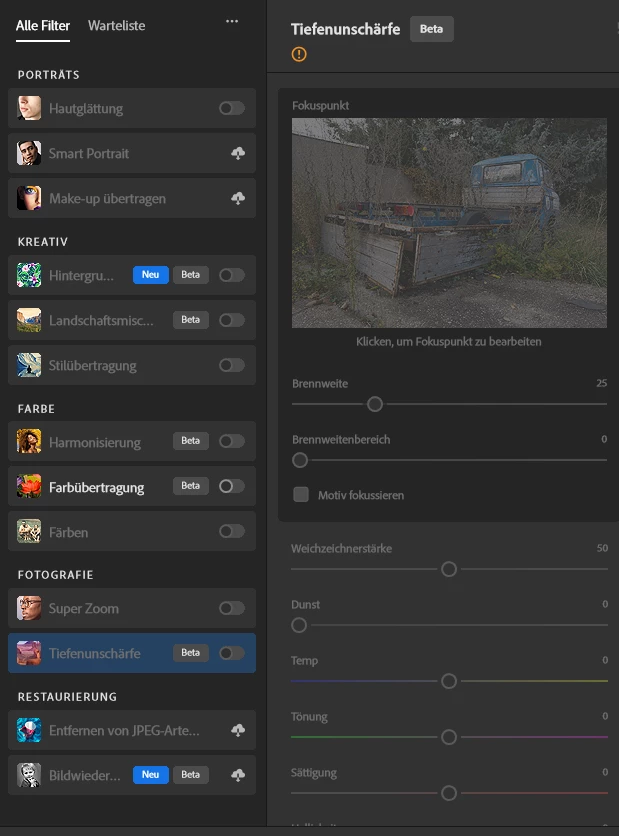Click the RESTAURIERUNG section heading
The height and width of the screenshot is (836, 619).
click(67, 697)
